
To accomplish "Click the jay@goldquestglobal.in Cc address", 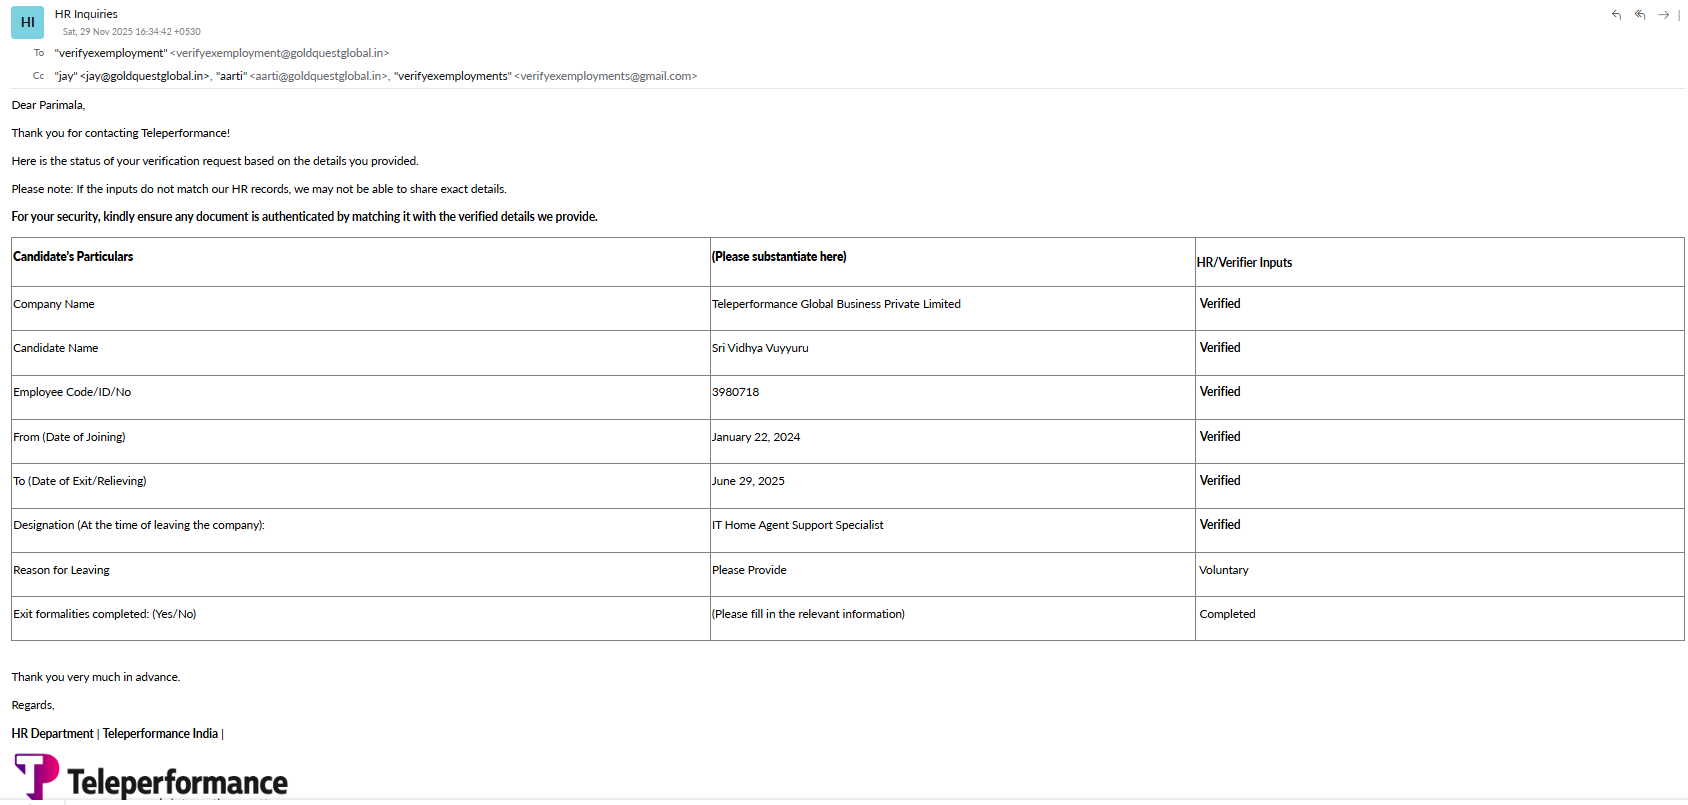I will coord(145,76).
